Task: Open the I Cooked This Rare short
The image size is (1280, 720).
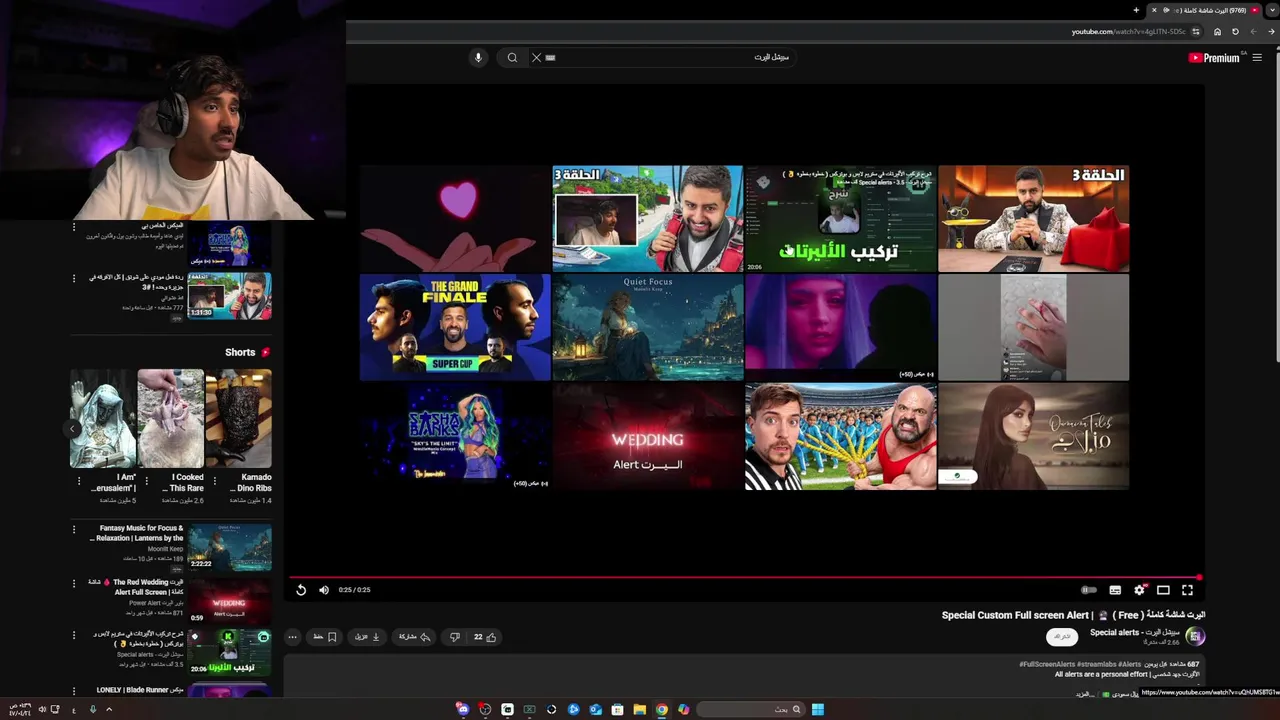Action: (170, 418)
